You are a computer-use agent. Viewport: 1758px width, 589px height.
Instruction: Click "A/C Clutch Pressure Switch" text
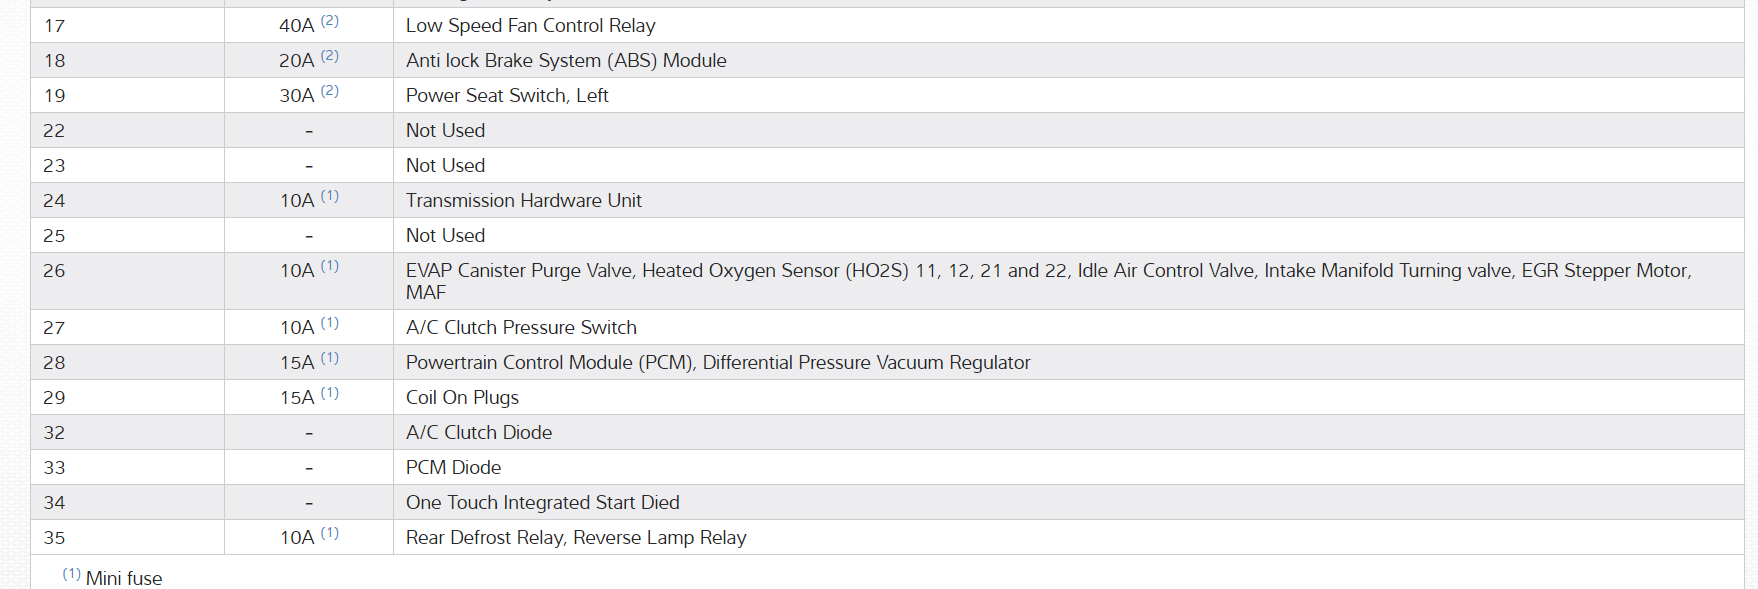(x=521, y=328)
